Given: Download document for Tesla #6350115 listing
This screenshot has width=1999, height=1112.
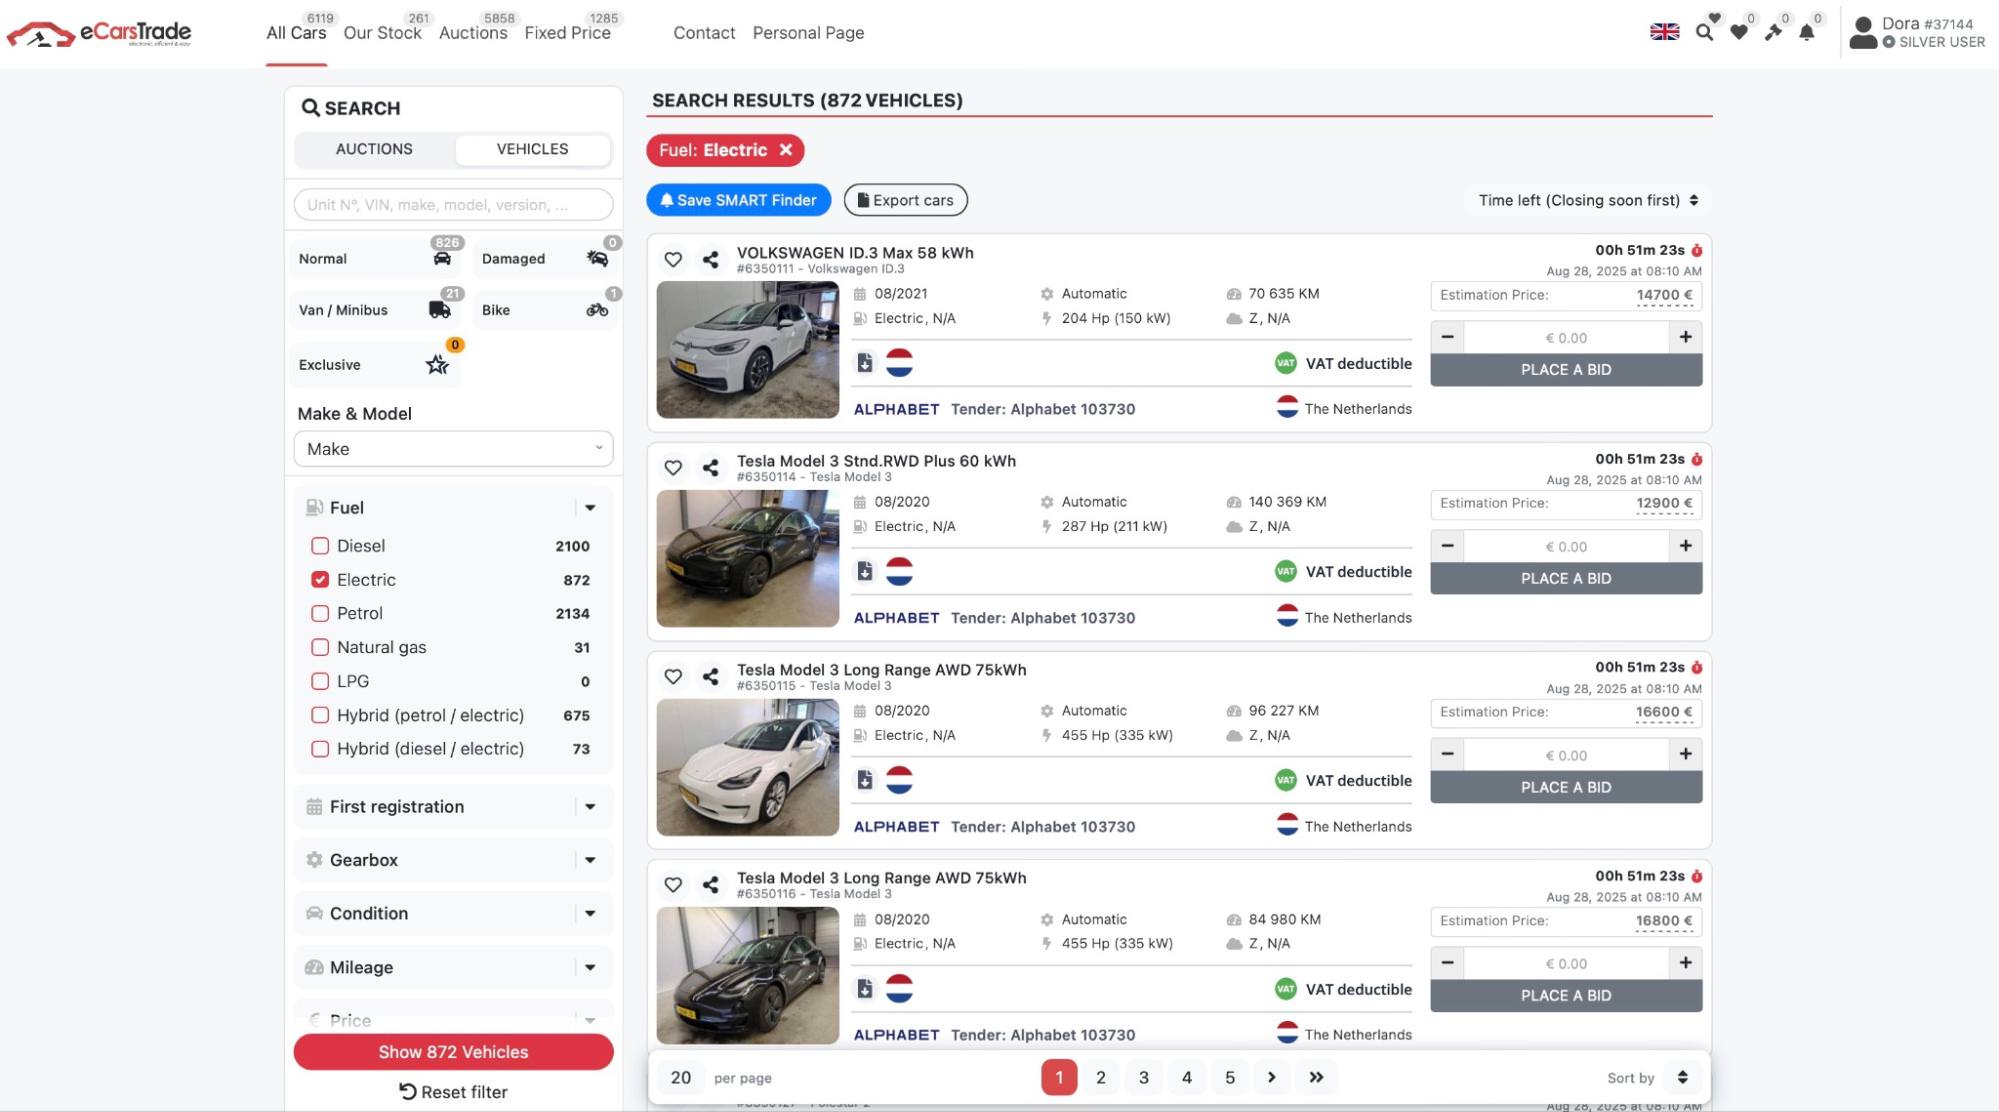Looking at the screenshot, I should coord(865,779).
